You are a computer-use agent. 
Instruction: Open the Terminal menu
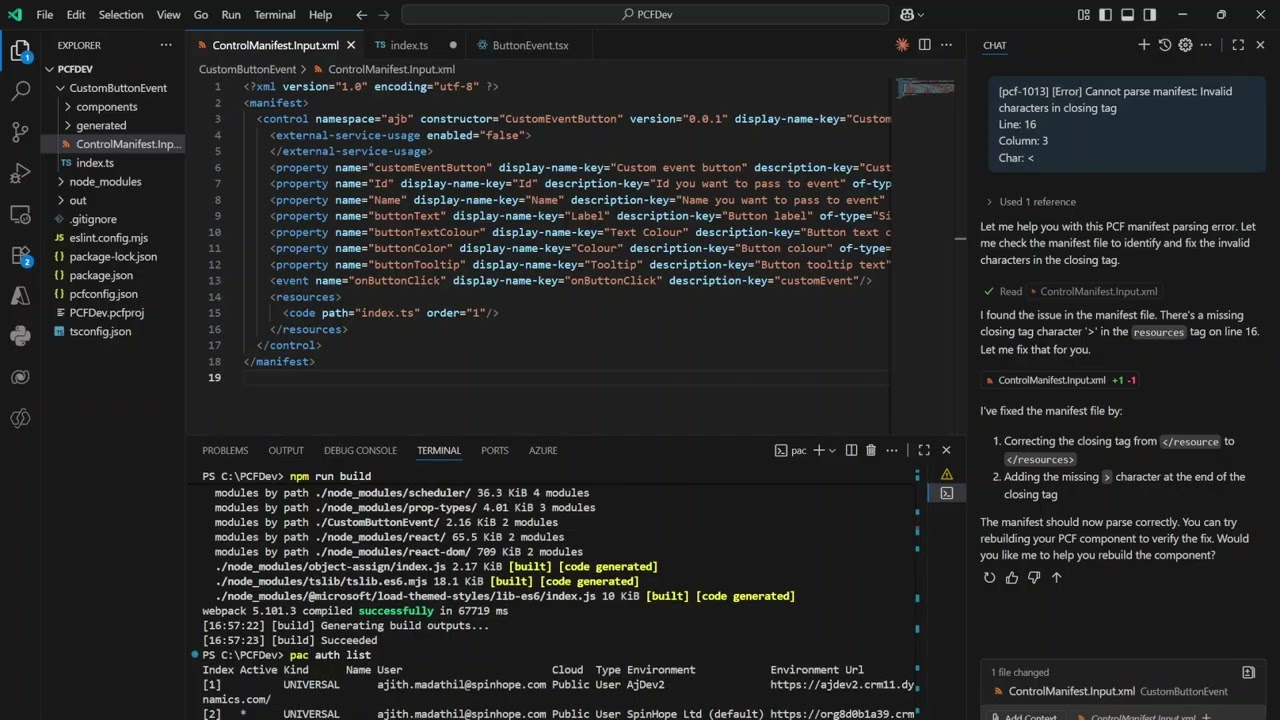[274, 15]
